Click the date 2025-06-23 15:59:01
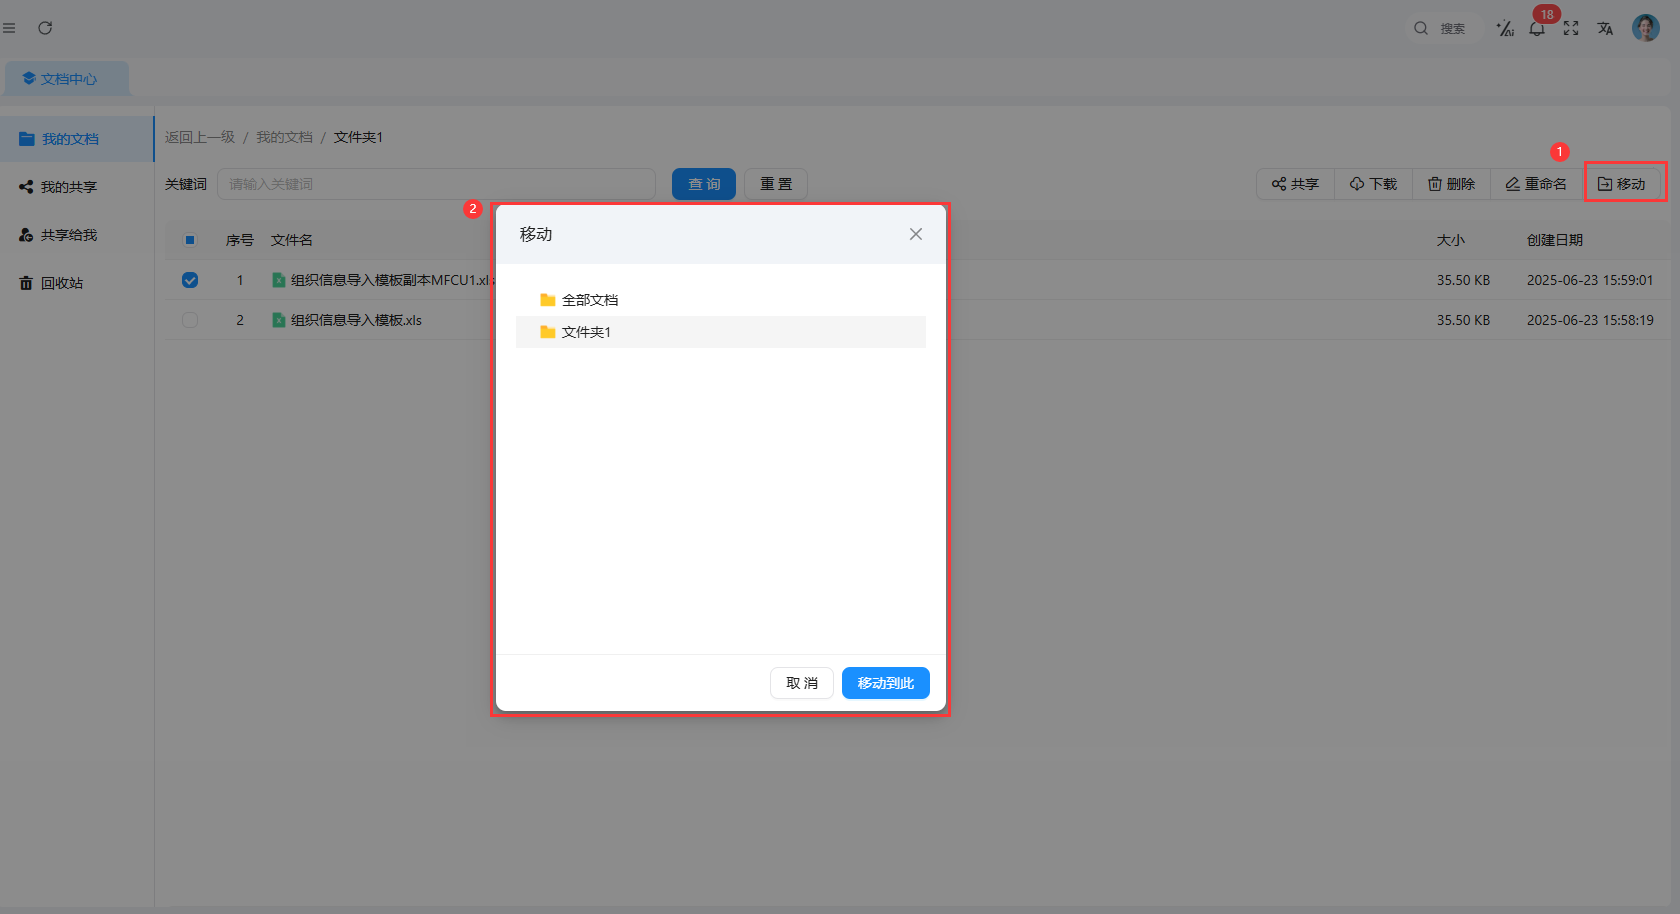The width and height of the screenshot is (1680, 914). click(x=1590, y=280)
